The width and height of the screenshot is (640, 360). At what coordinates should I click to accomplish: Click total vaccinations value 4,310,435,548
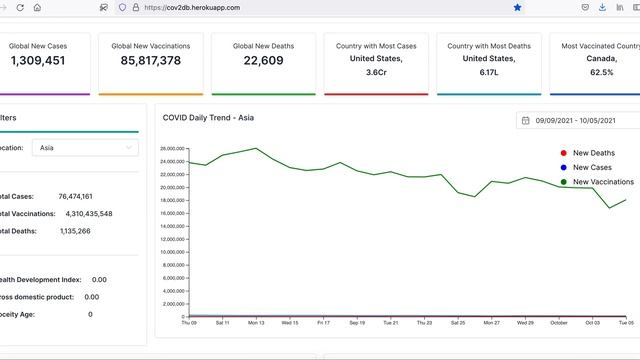pos(89,213)
